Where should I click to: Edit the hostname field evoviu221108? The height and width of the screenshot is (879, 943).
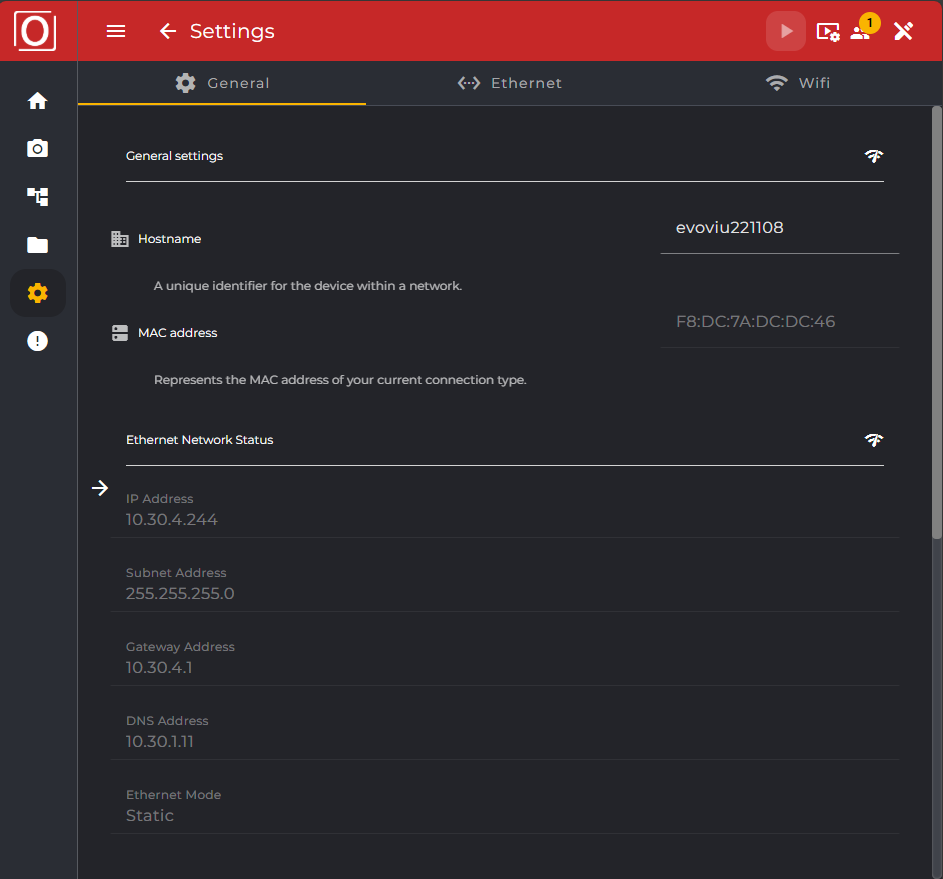coord(779,227)
